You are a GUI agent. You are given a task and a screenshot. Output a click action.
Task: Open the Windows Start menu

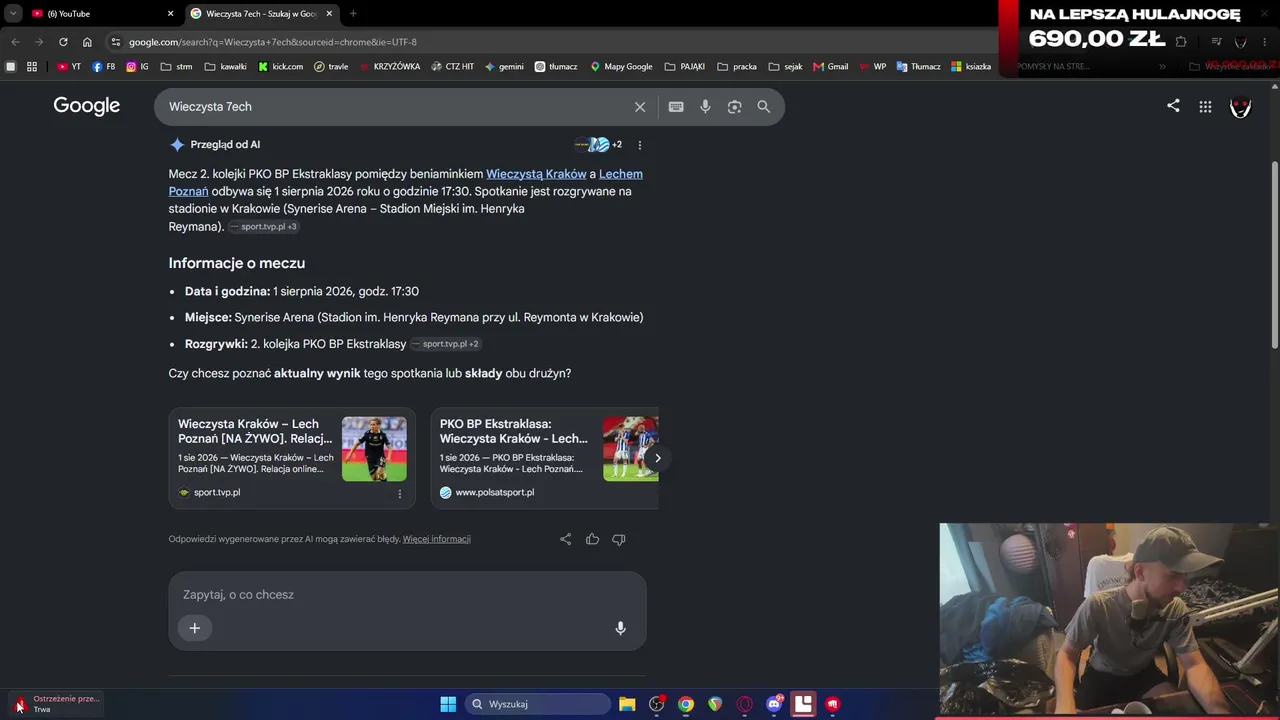click(448, 704)
